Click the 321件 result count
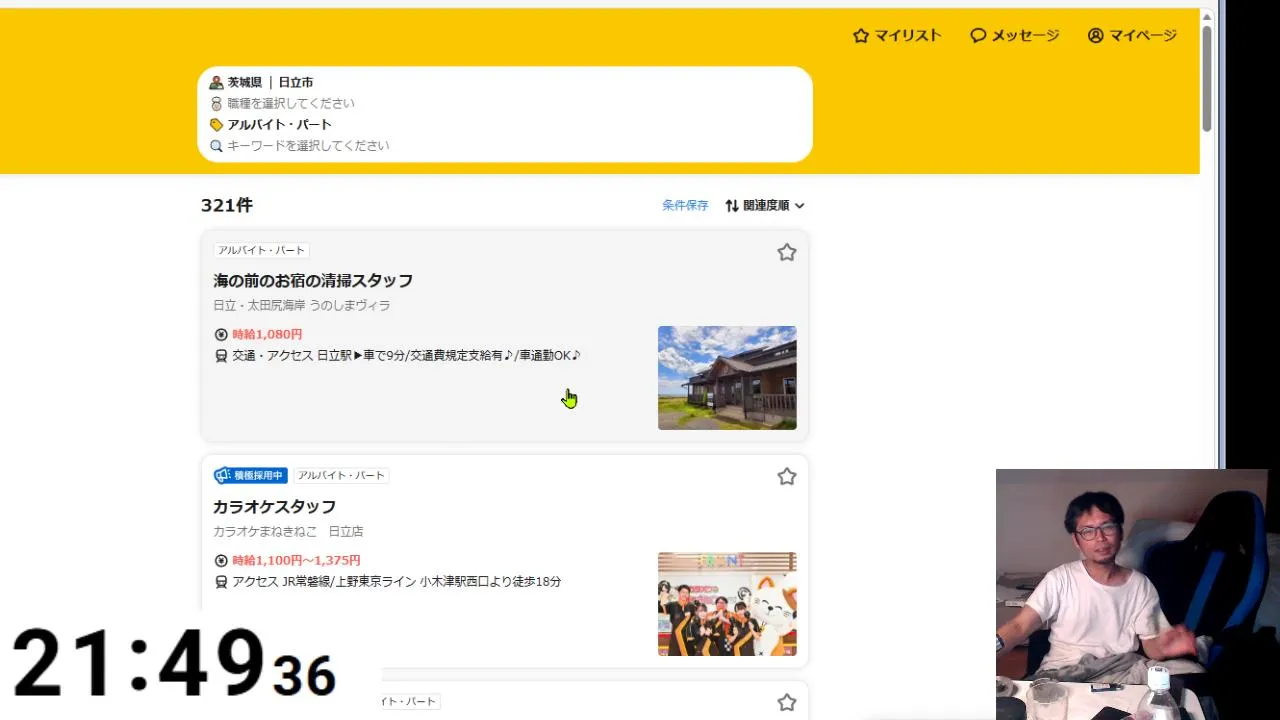The width and height of the screenshot is (1280, 720). tap(227, 205)
